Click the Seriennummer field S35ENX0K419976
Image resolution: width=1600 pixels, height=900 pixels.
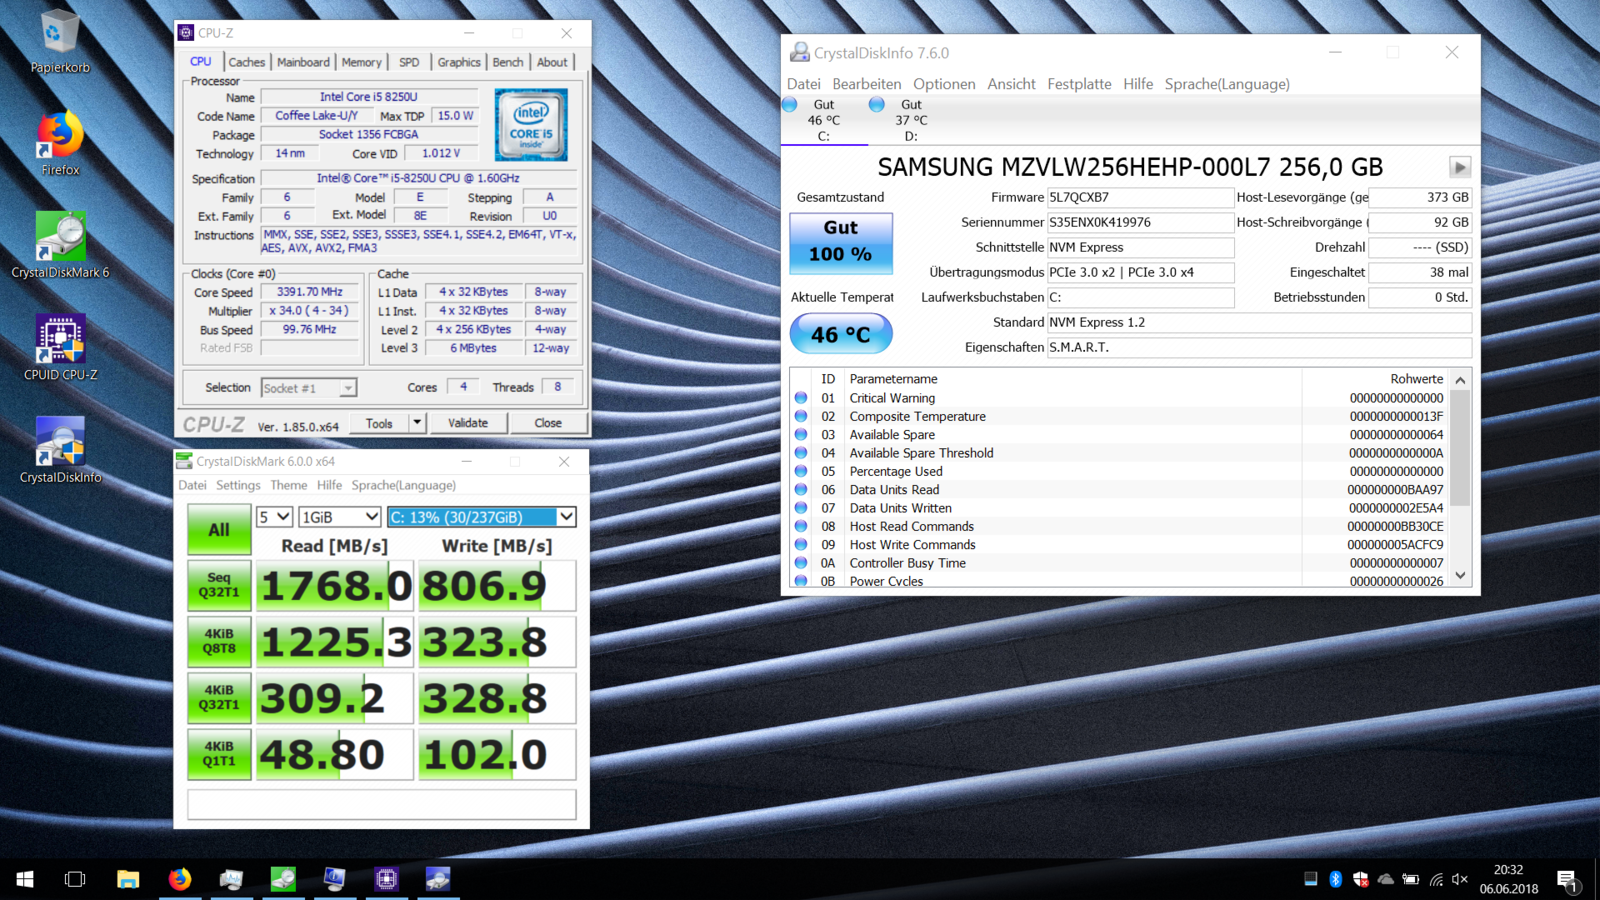tap(1140, 222)
